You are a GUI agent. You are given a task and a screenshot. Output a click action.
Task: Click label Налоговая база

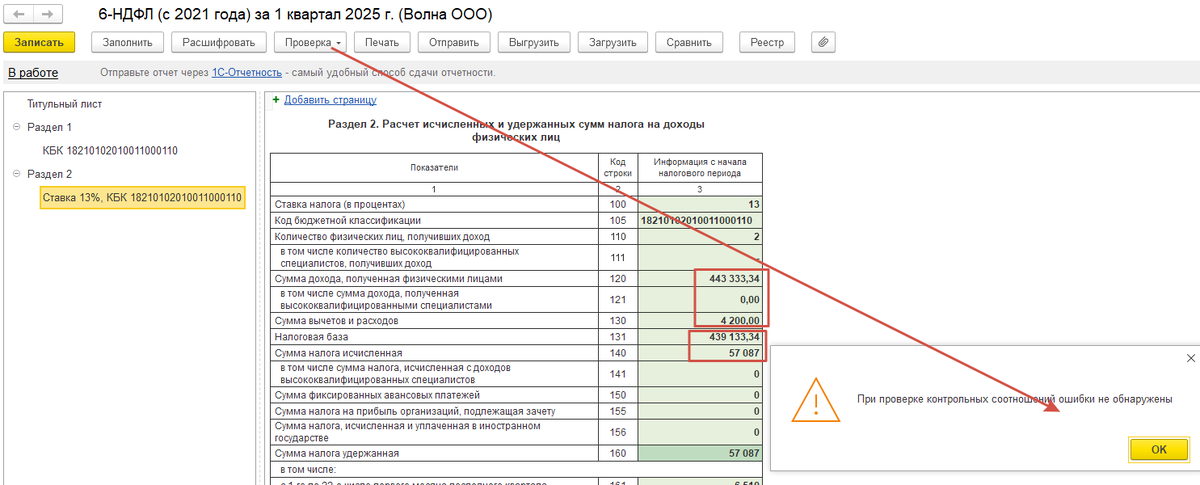click(x=312, y=337)
